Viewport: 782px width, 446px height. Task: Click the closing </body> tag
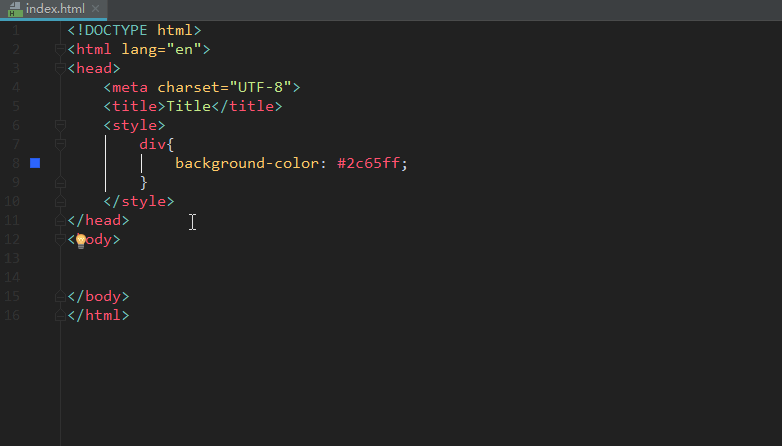(98, 296)
